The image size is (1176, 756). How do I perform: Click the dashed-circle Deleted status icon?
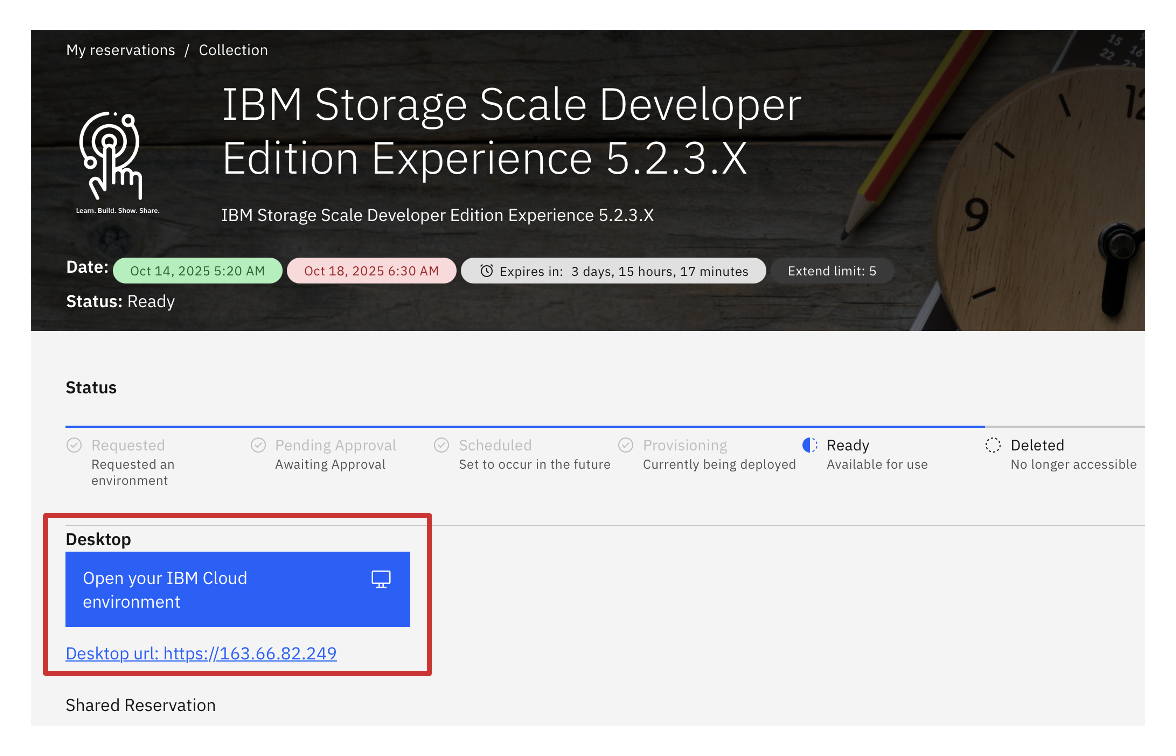pos(993,445)
